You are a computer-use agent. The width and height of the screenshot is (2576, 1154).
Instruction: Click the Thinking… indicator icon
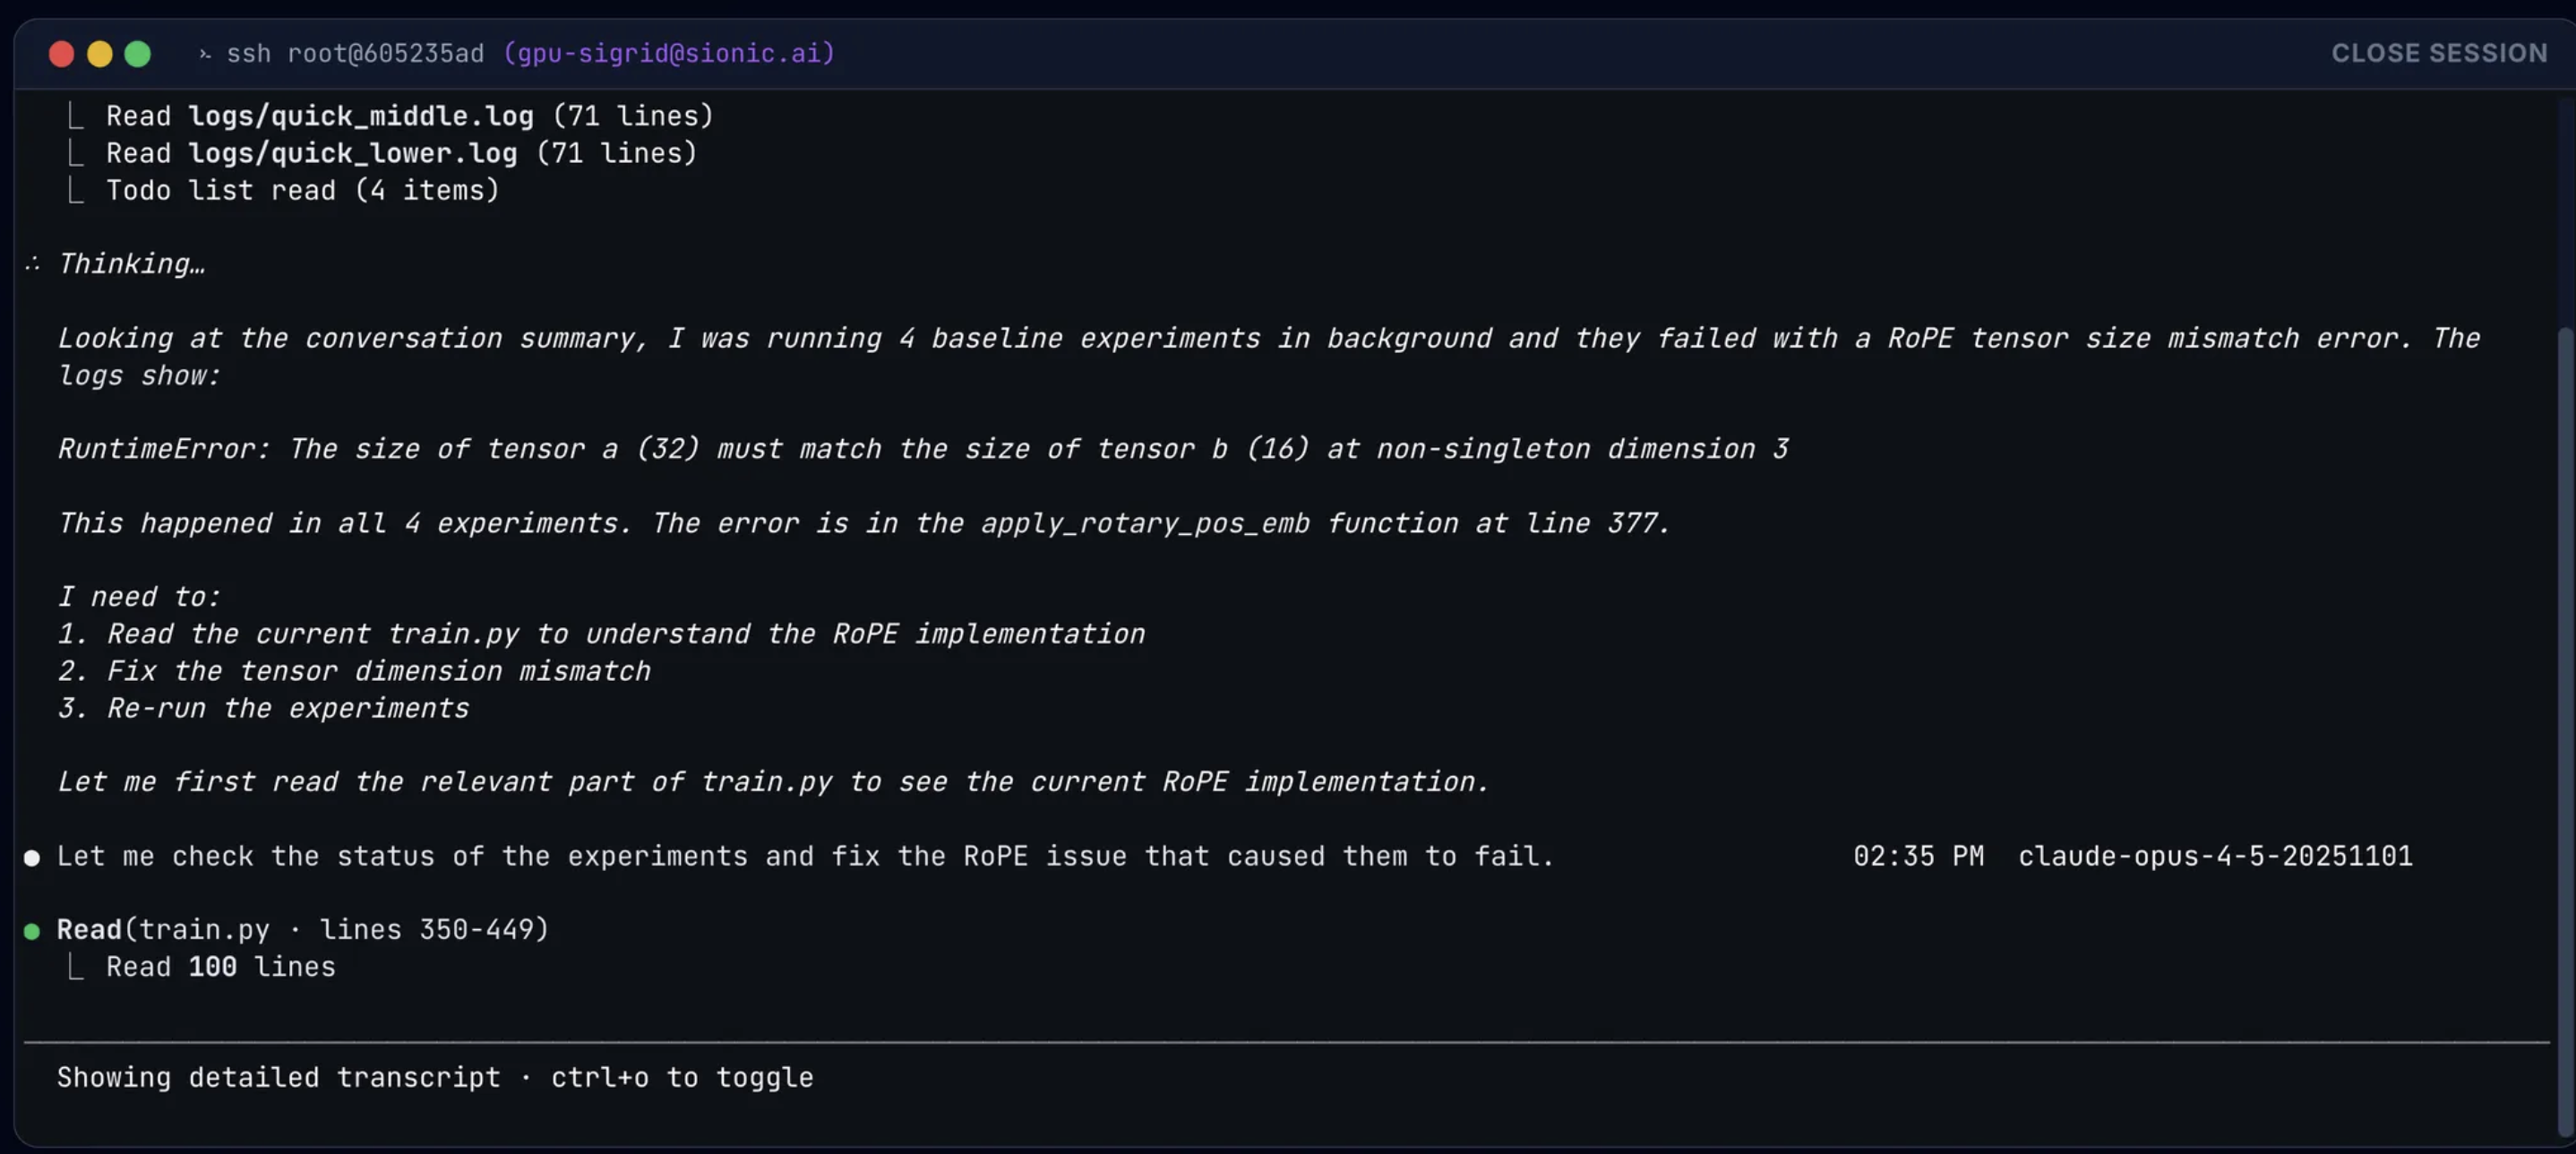click(33, 264)
